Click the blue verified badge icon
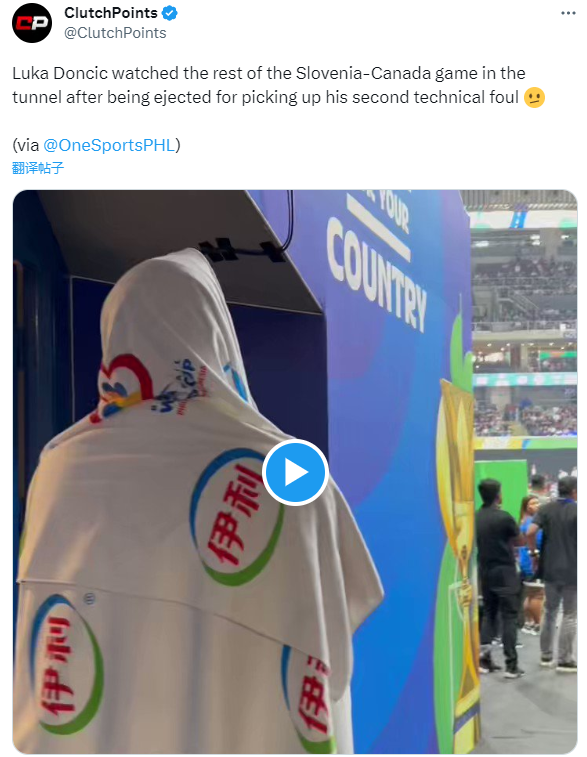The width and height of the screenshot is (587, 757). (x=169, y=13)
